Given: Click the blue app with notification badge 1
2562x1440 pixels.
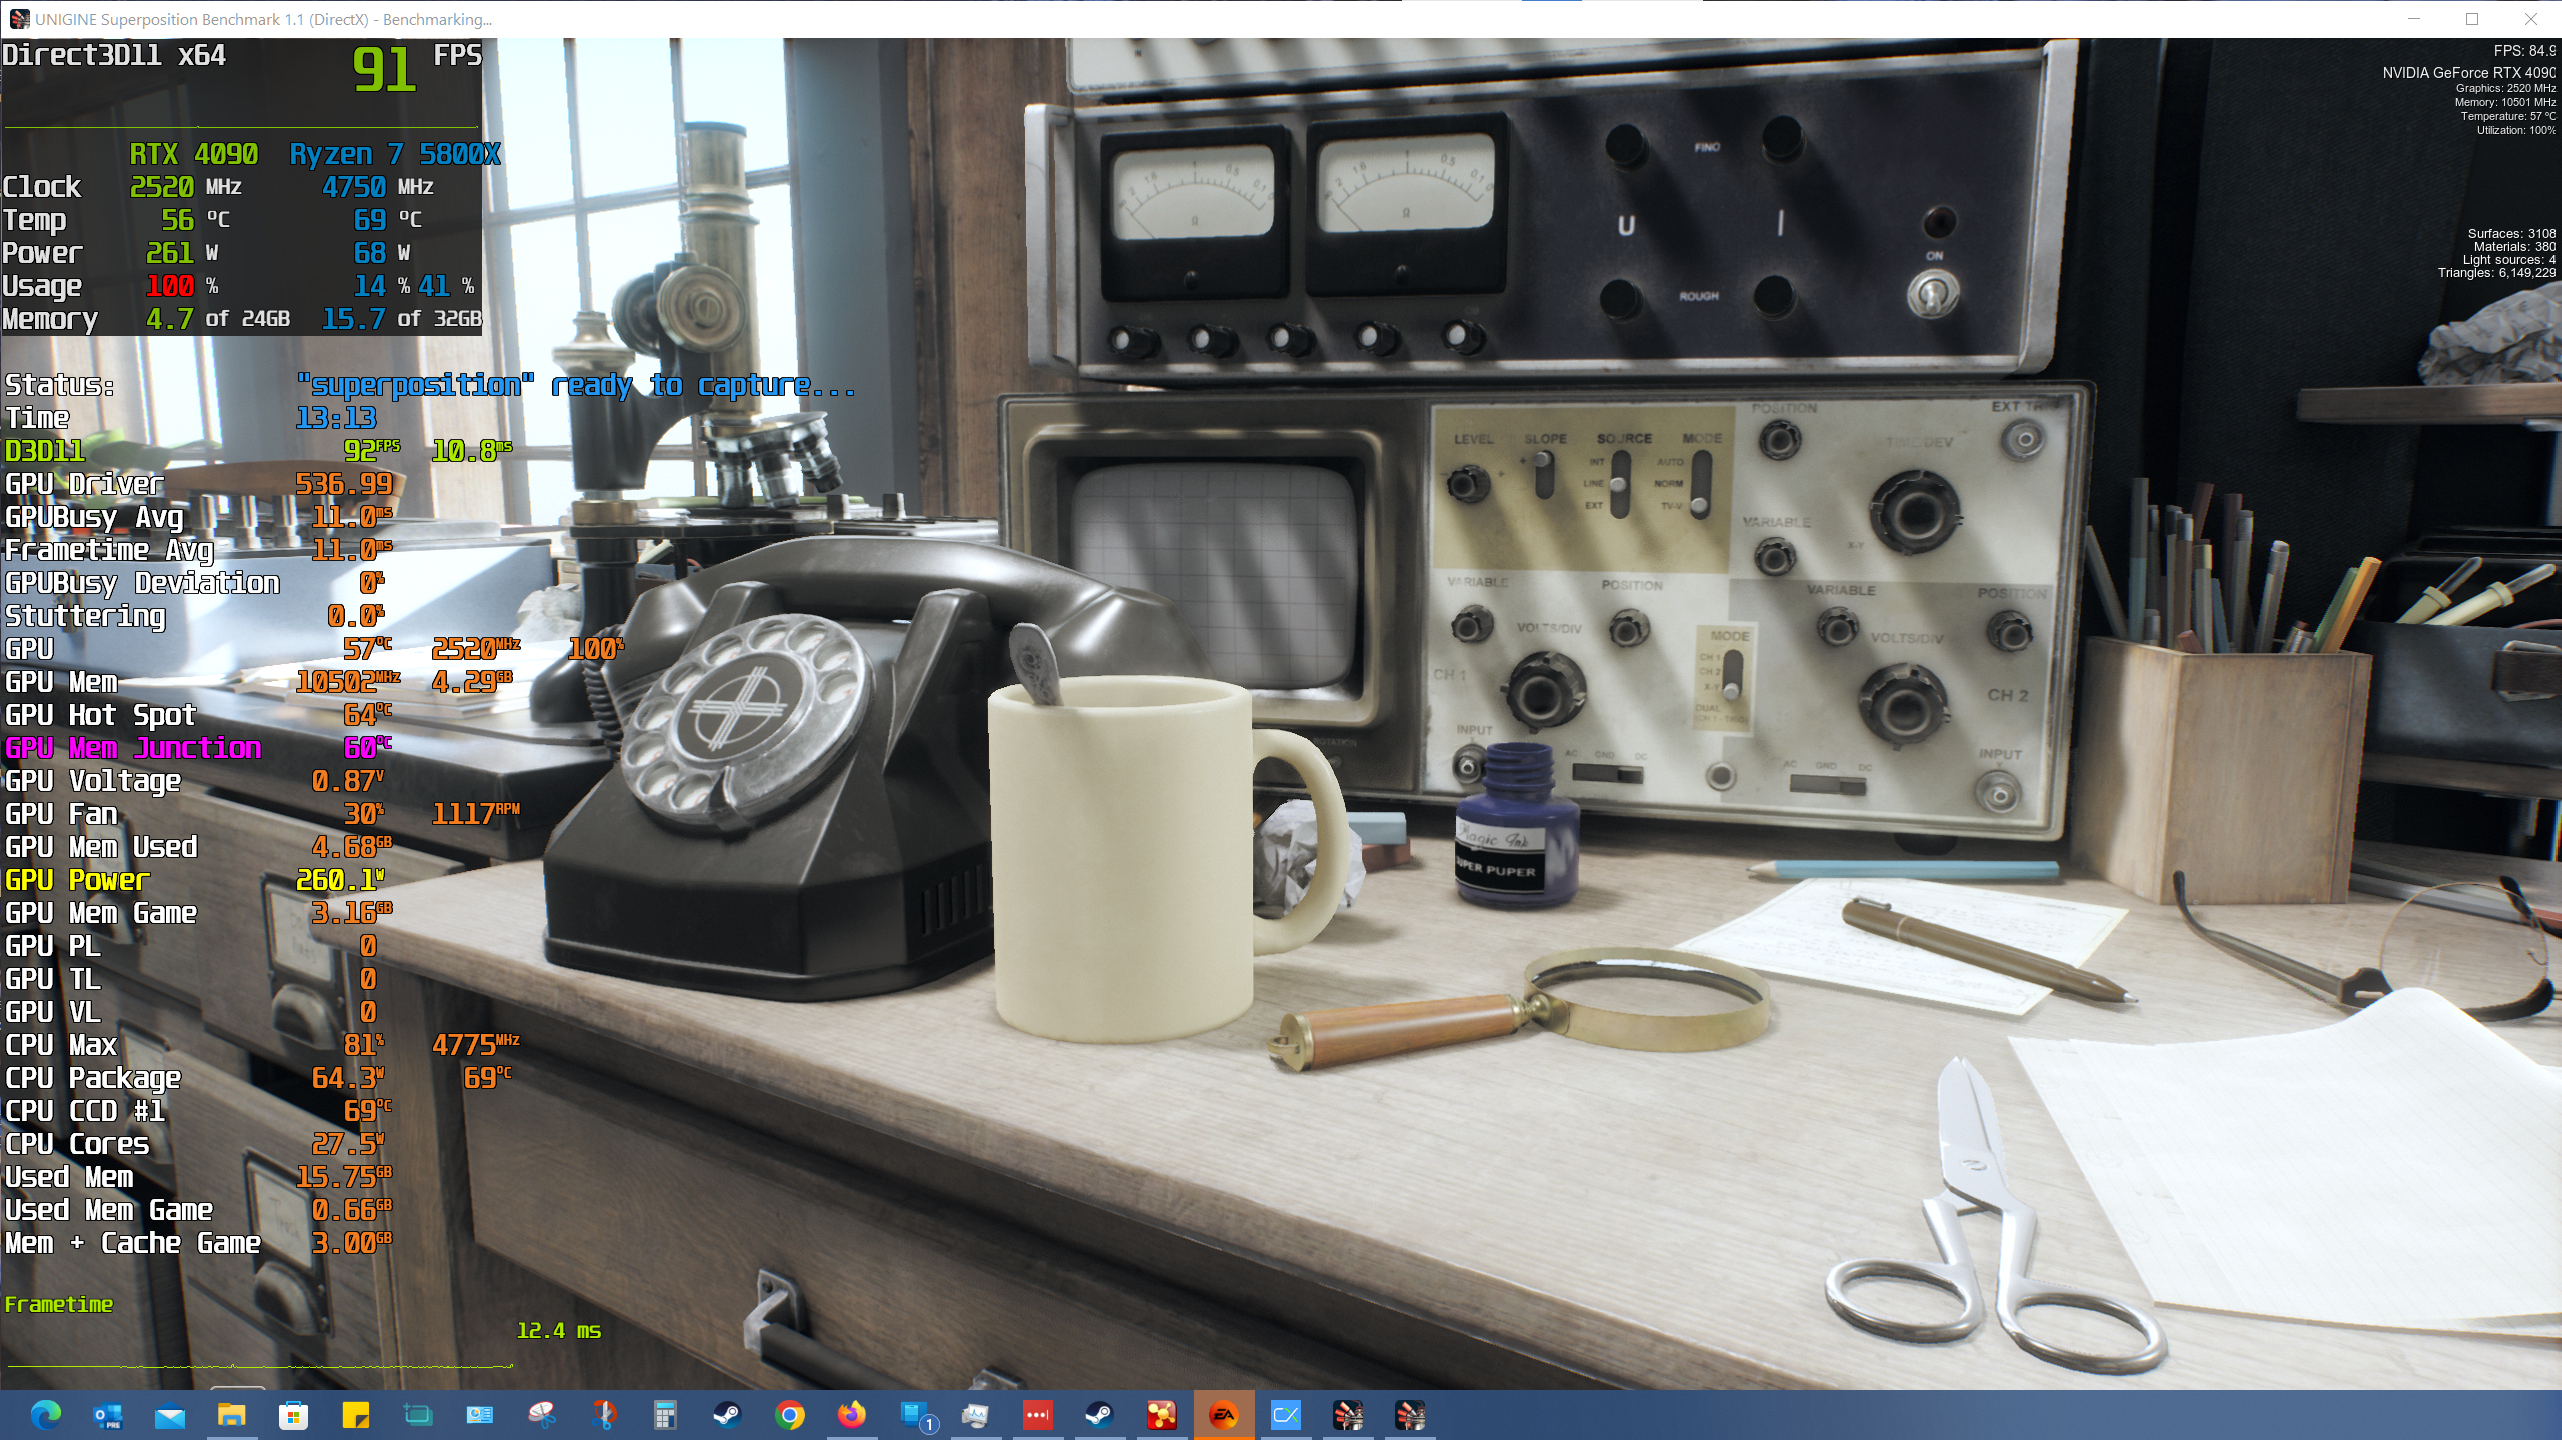Looking at the screenshot, I should [x=914, y=1415].
